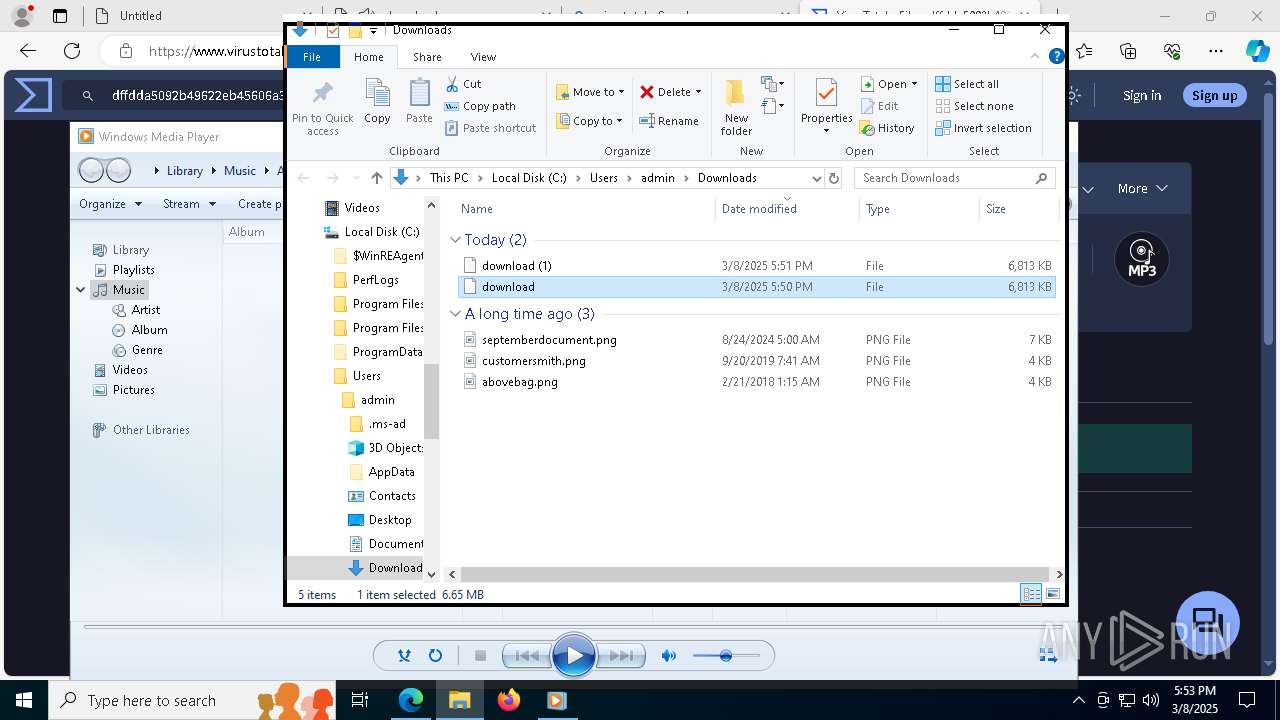Switch to the Share ribbon tab

point(427,57)
